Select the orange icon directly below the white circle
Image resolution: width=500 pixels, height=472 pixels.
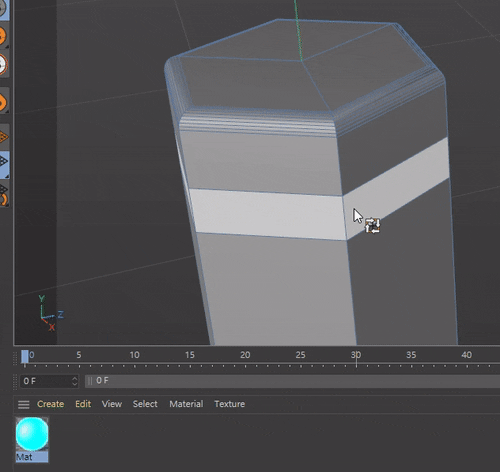coord(3,101)
